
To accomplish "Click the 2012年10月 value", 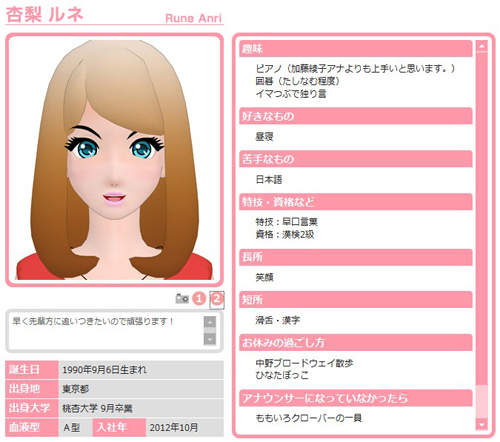I will [x=174, y=428].
